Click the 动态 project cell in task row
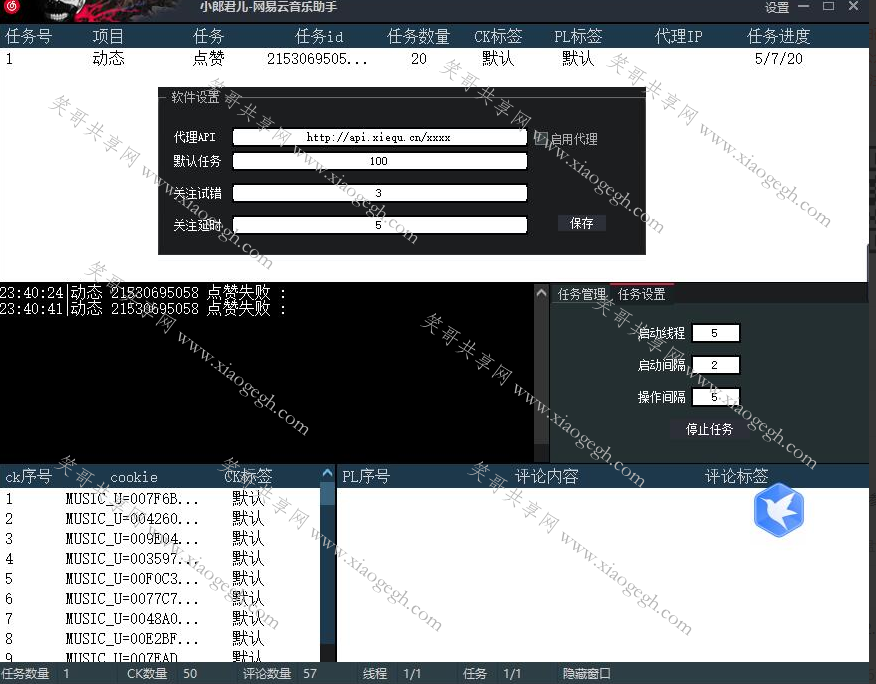The height and width of the screenshot is (684, 876). click(108, 59)
